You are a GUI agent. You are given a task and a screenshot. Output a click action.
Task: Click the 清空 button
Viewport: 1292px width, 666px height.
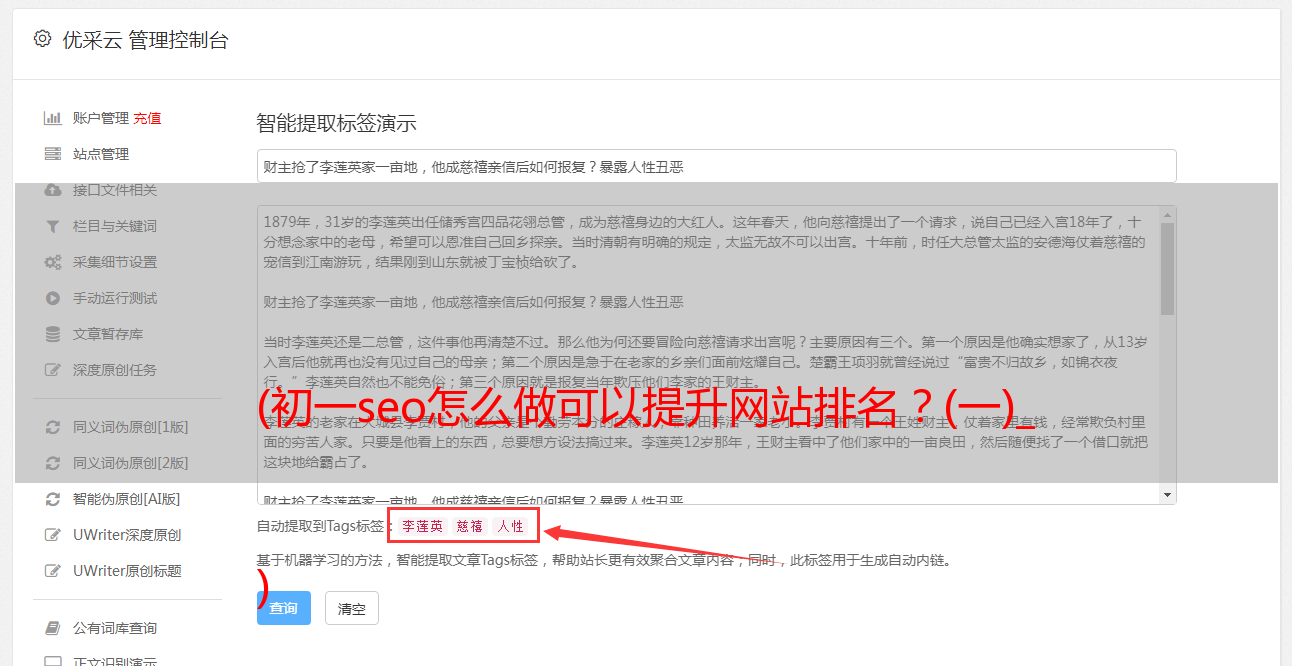tap(352, 608)
